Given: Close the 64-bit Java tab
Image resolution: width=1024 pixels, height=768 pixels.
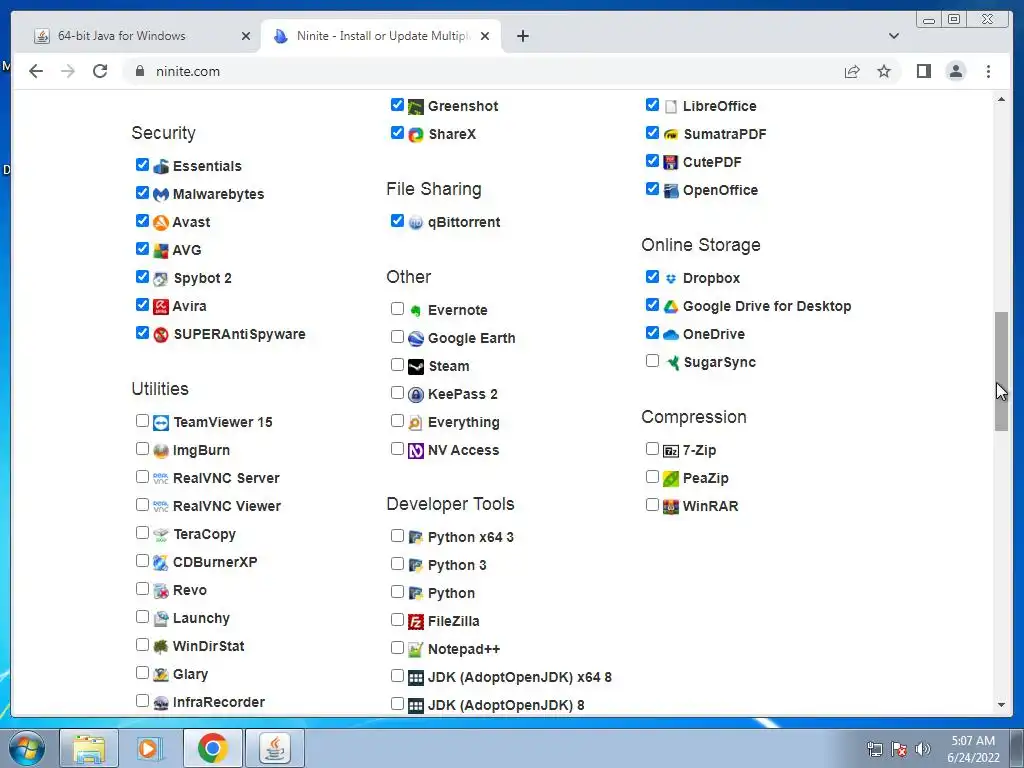Looking at the screenshot, I should click(x=246, y=36).
